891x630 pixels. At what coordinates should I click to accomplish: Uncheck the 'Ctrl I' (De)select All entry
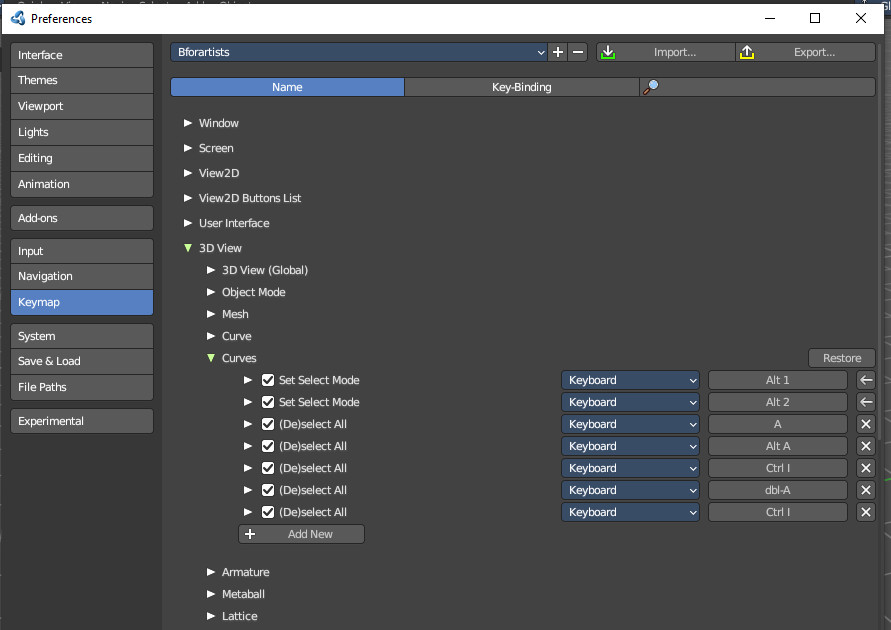[x=268, y=468]
